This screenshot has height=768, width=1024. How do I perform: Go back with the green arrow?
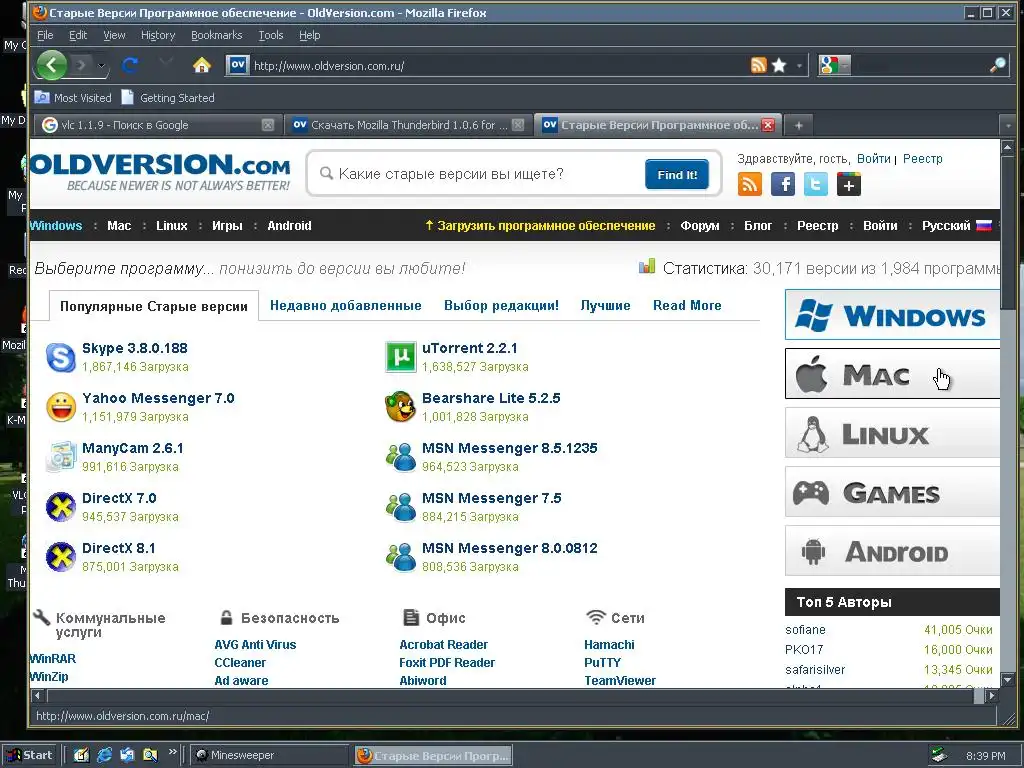[x=52, y=65]
